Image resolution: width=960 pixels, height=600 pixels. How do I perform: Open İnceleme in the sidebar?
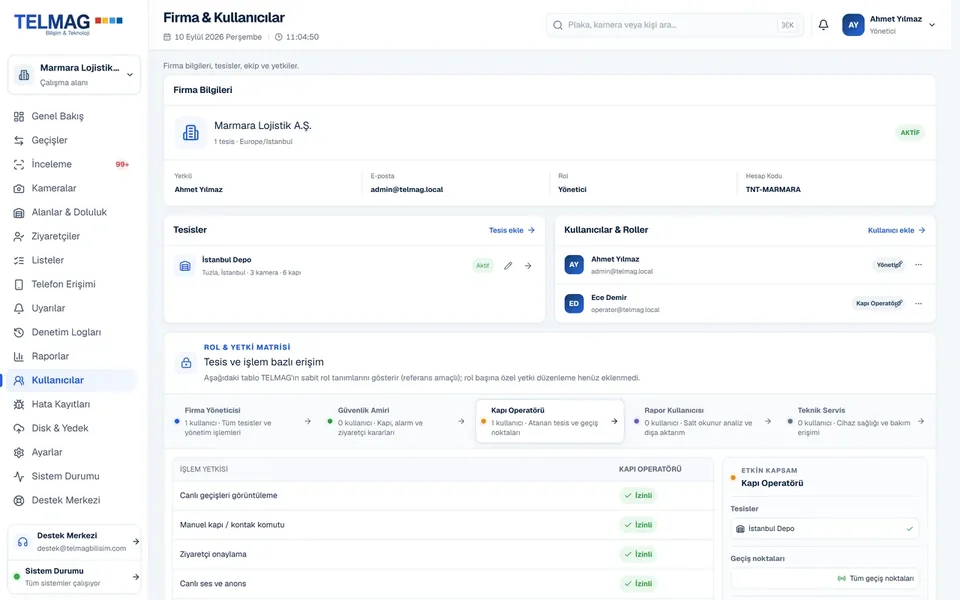tap(72, 164)
